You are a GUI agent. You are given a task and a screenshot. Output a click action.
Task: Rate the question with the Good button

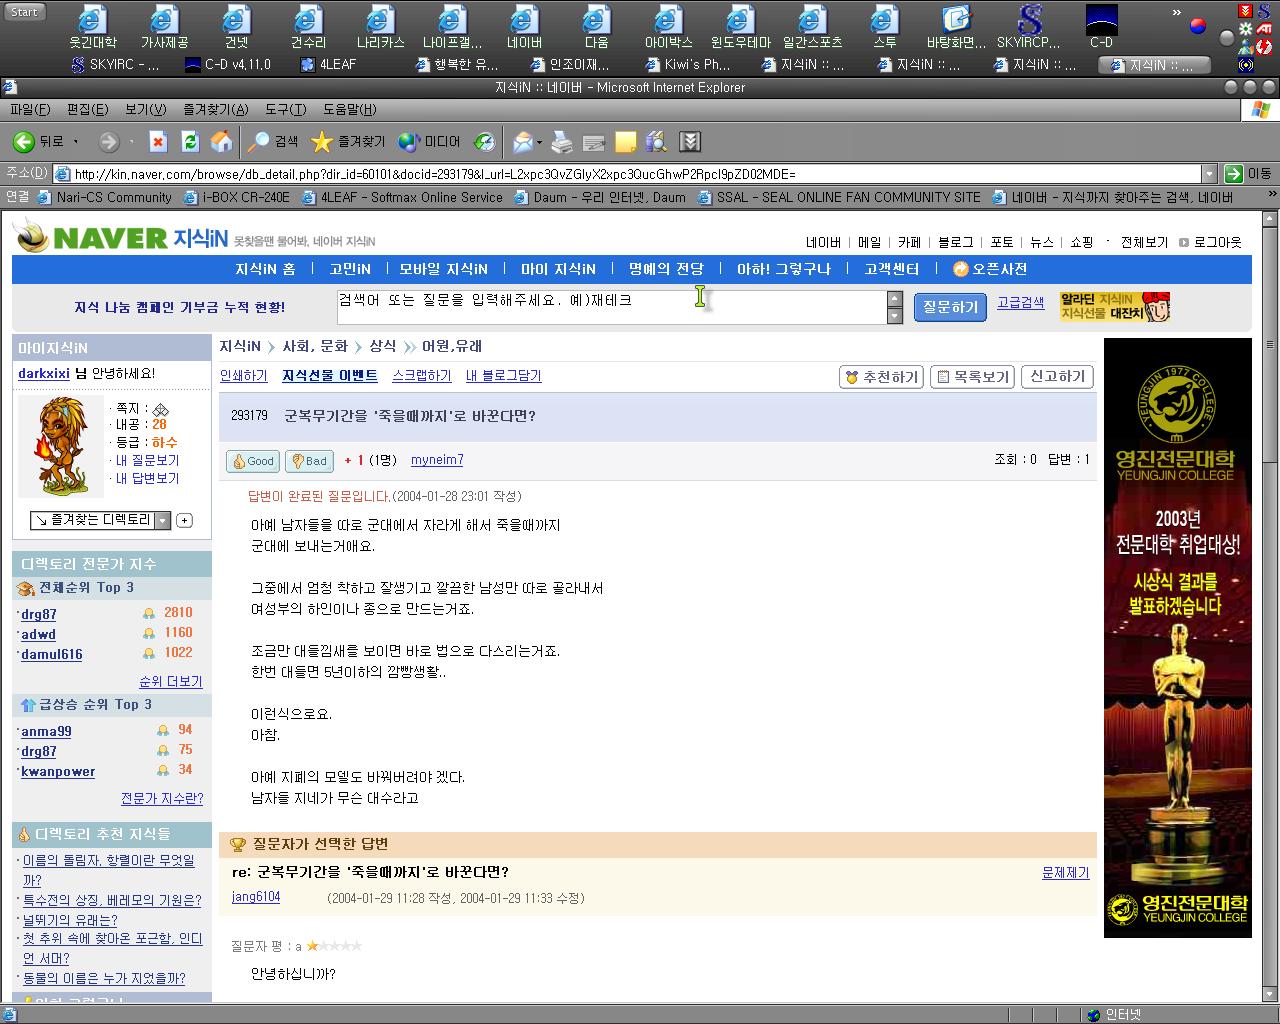pyautogui.click(x=253, y=461)
